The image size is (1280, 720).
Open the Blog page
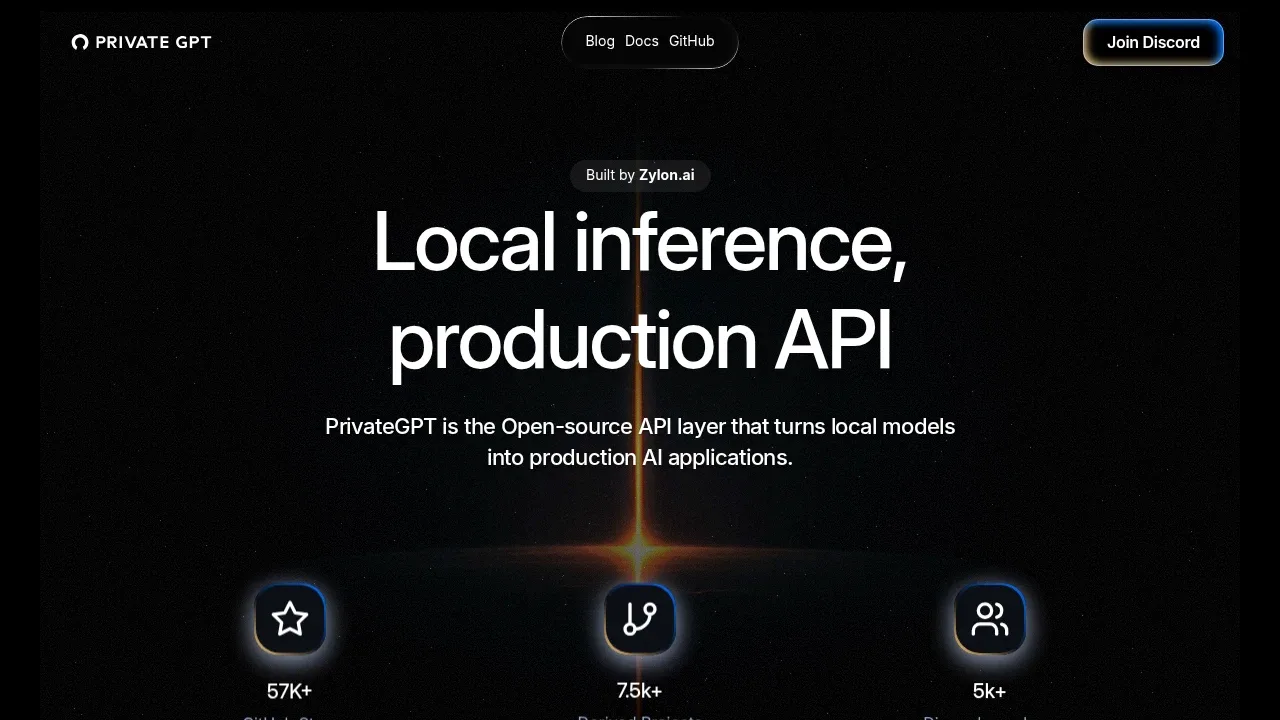(600, 41)
